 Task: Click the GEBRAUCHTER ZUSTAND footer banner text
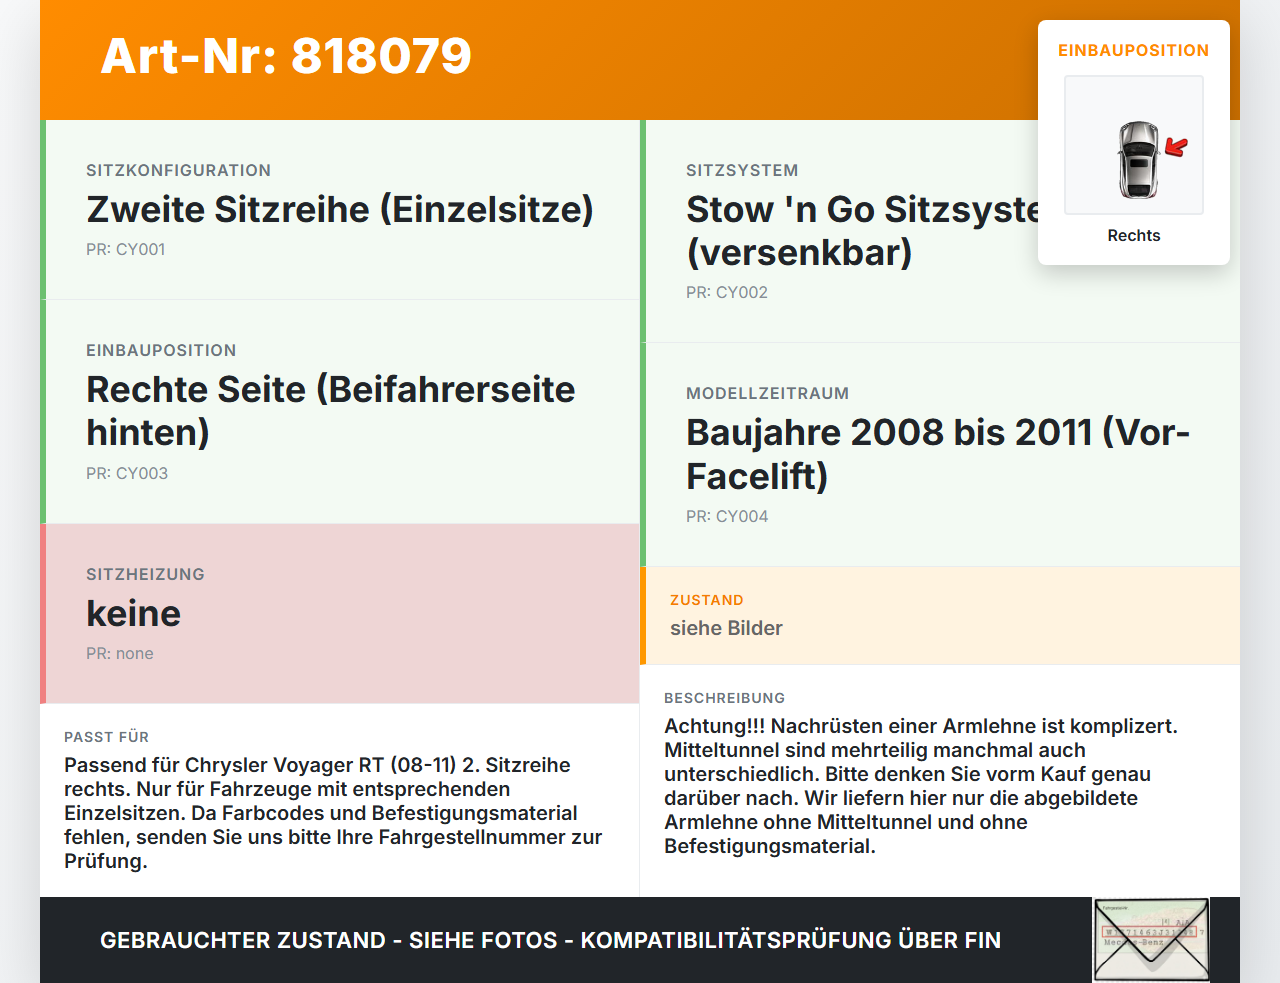(x=550, y=940)
